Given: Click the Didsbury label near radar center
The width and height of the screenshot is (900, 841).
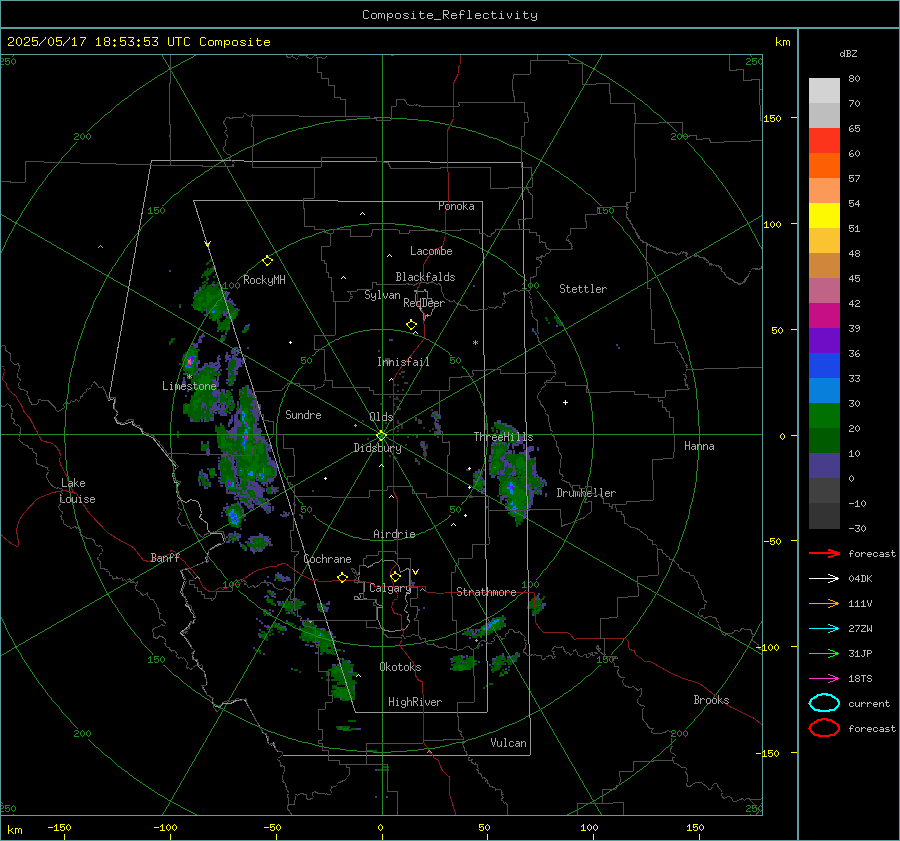Looking at the screenshot, I should coord(377,448).
